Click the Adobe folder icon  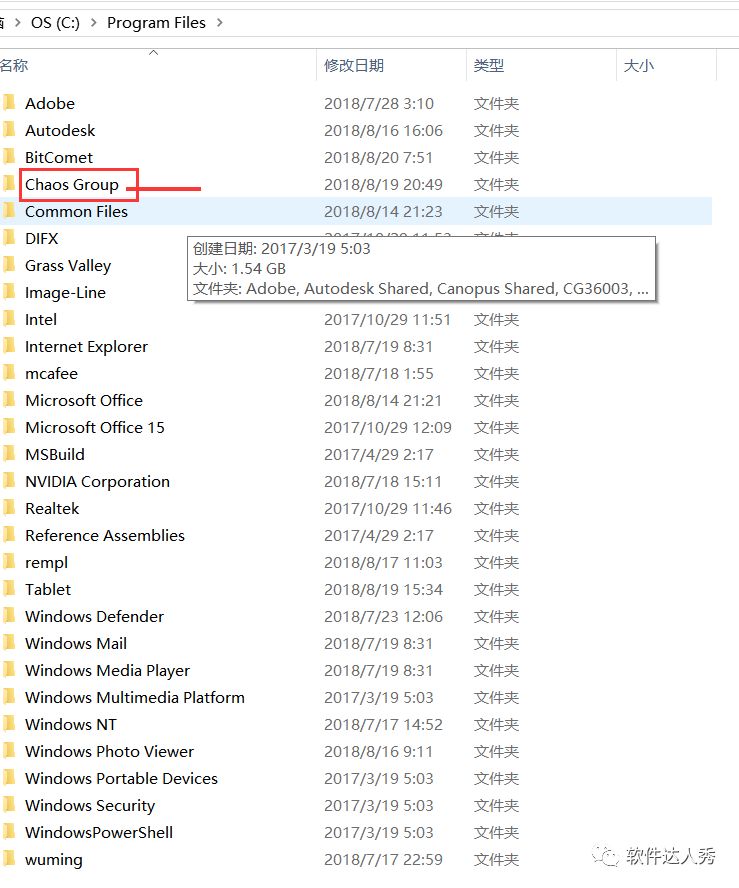pos(8,103)
